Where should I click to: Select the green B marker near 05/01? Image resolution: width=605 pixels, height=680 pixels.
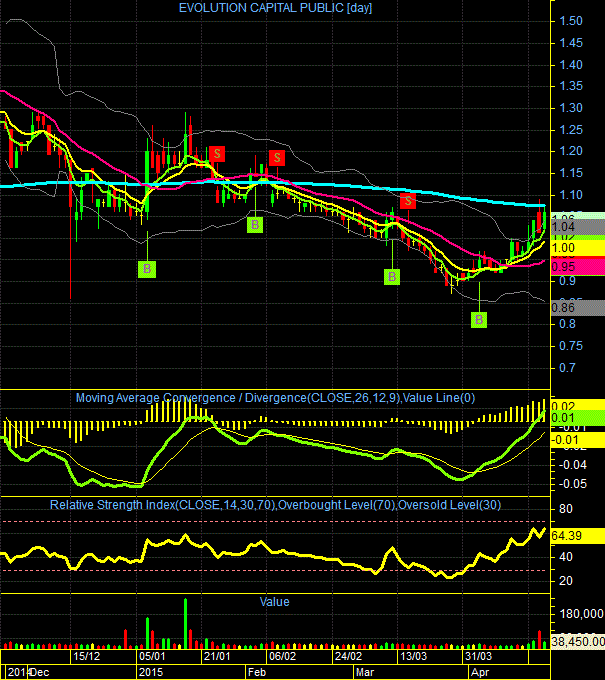147,269
